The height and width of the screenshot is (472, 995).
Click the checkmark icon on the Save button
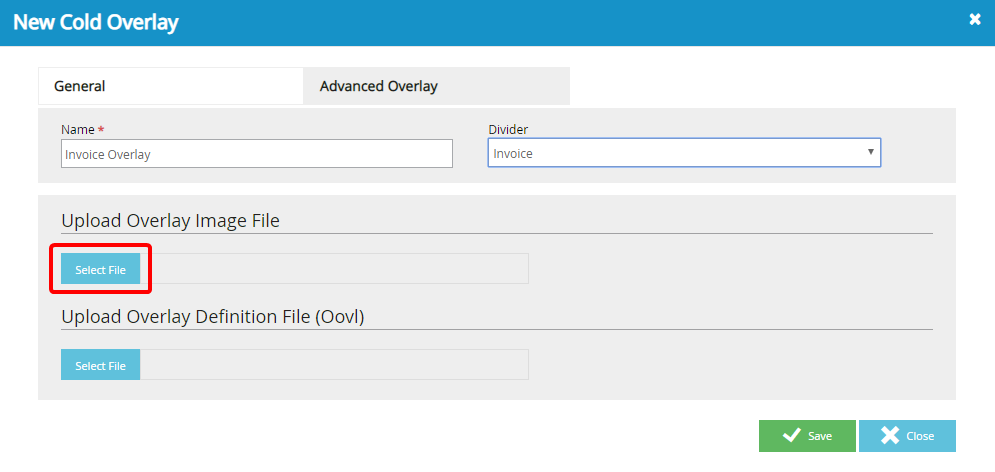click(x=791, y=436)
